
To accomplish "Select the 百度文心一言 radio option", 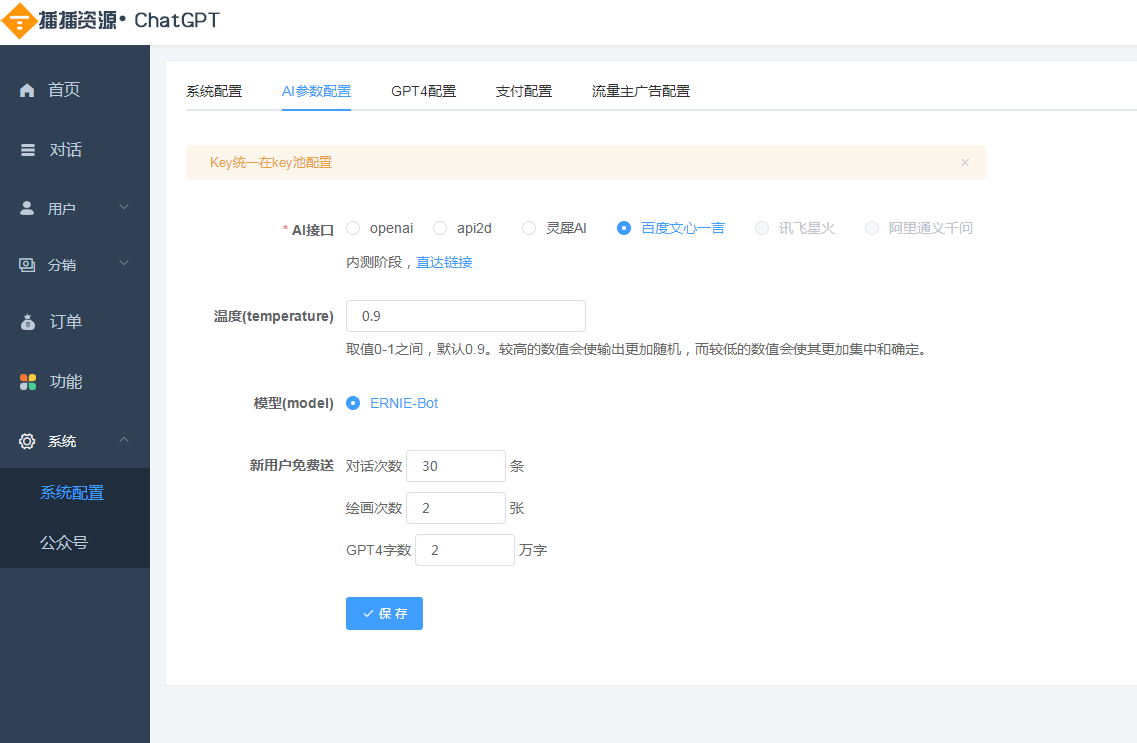I will 624,228.
